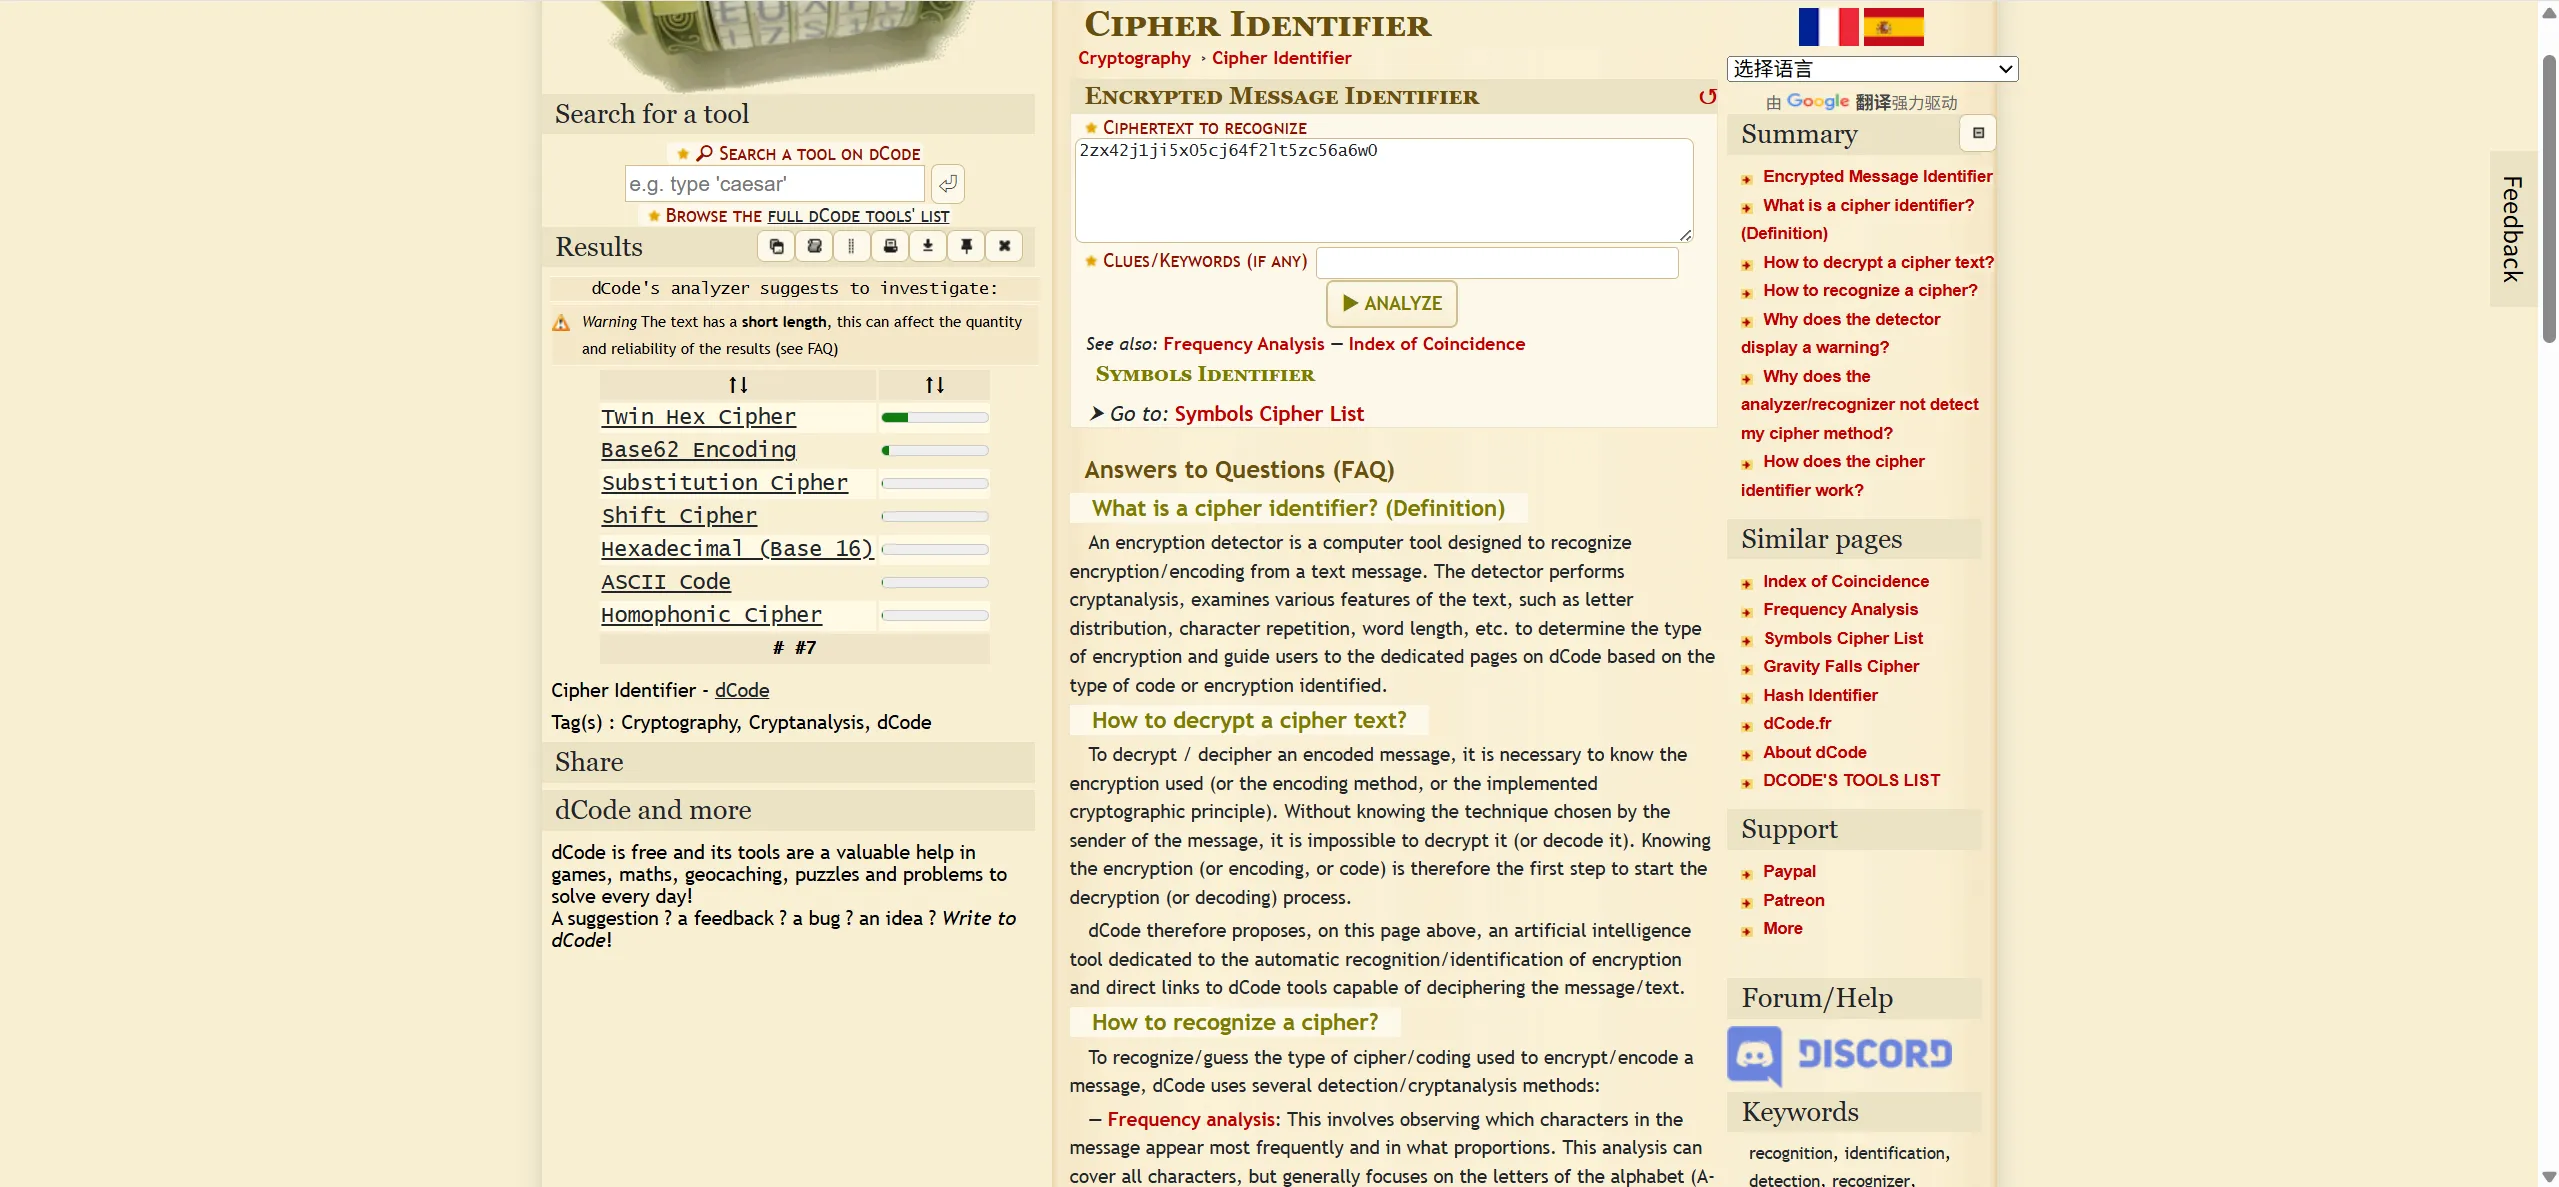Copy the results to clipboard
This screenshot has height=1187, width=2559.
pos(776,246)
